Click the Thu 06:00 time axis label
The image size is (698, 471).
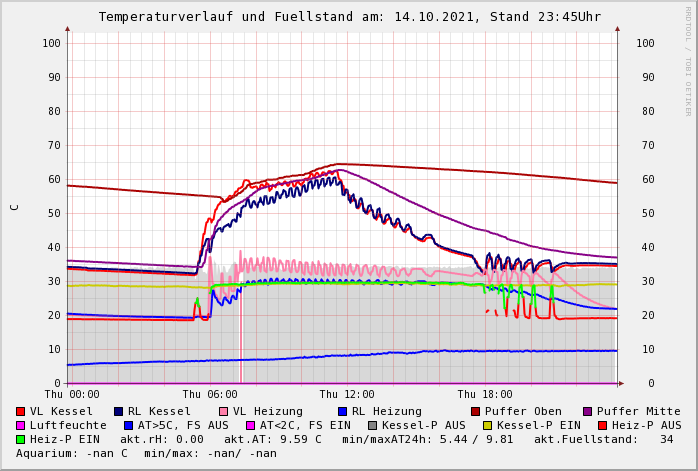(210, 394)
